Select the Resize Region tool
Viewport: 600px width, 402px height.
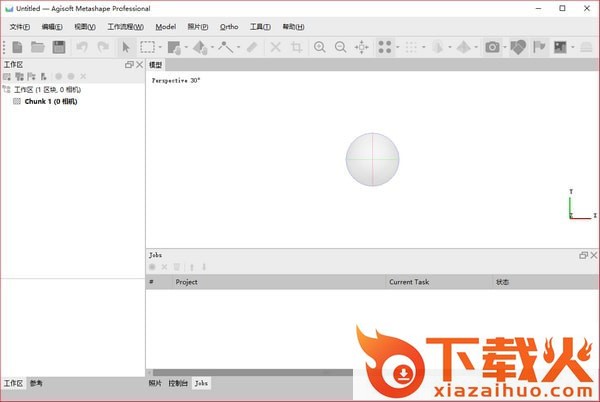point(174,47)
